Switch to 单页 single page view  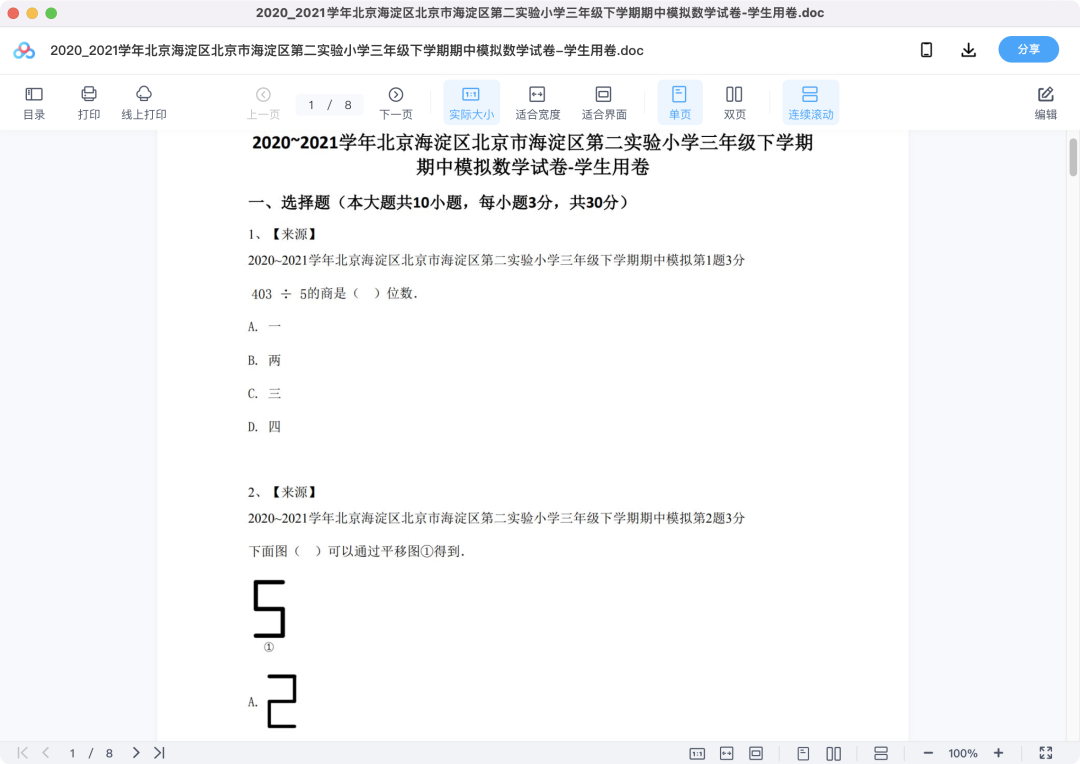[x=679, y=103]
